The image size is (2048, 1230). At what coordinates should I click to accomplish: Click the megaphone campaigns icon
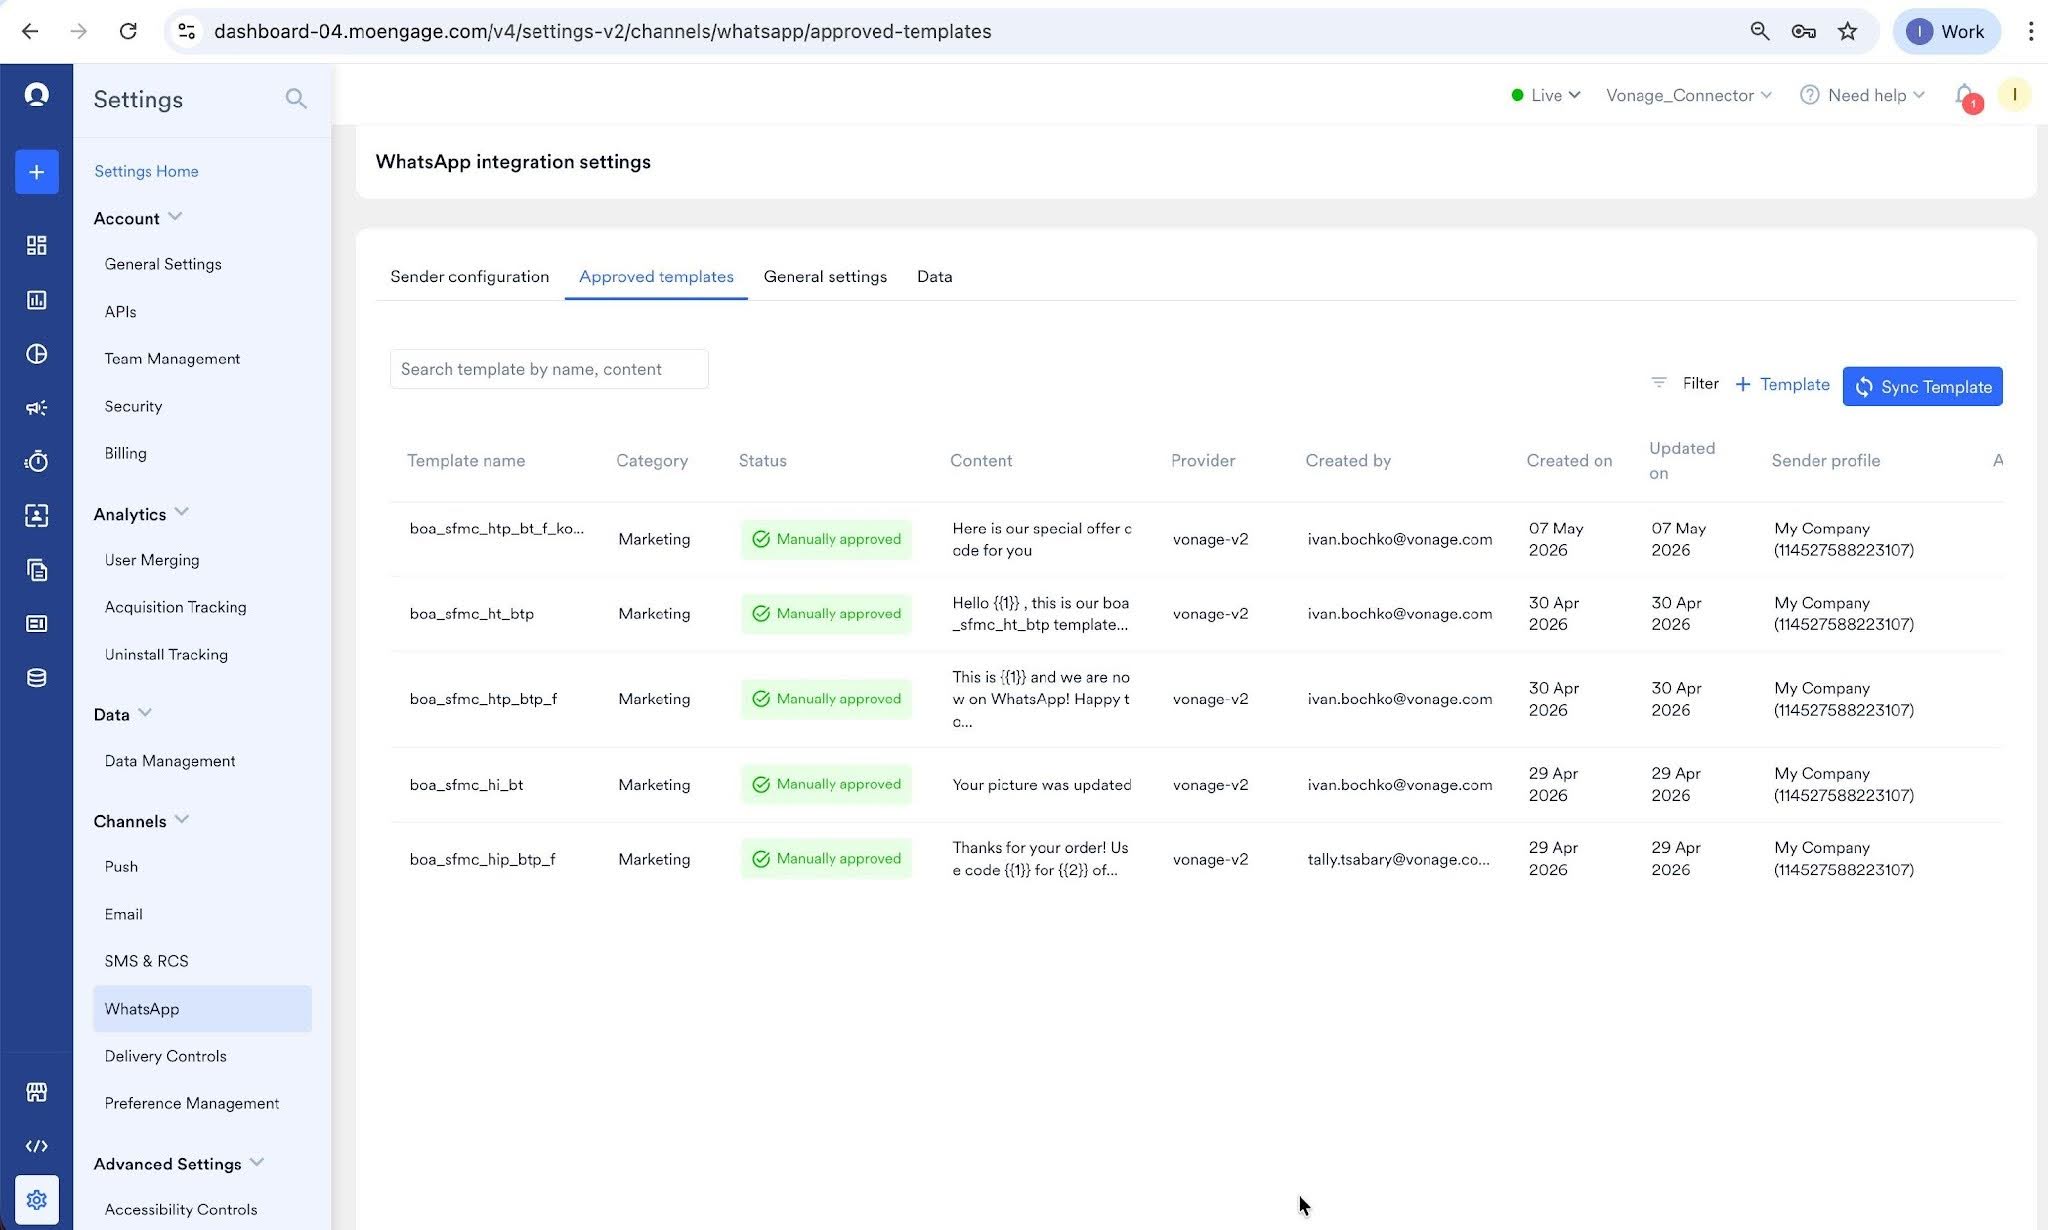coord(36,407)
